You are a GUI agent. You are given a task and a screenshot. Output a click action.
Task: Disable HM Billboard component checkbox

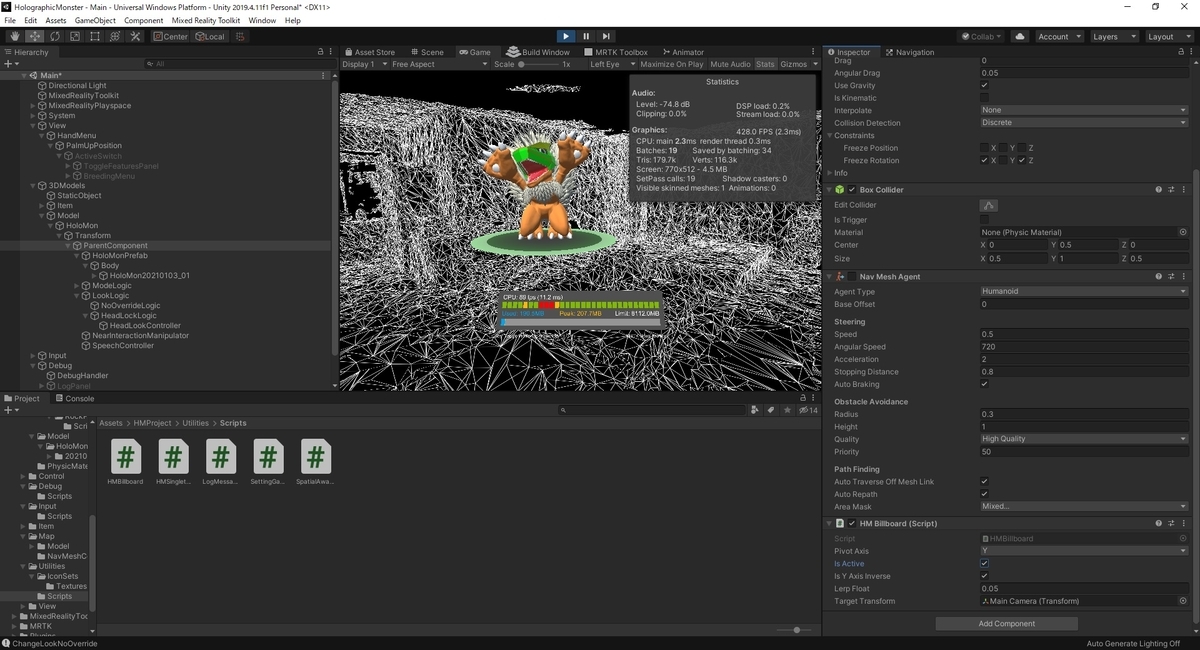(852, 523)
